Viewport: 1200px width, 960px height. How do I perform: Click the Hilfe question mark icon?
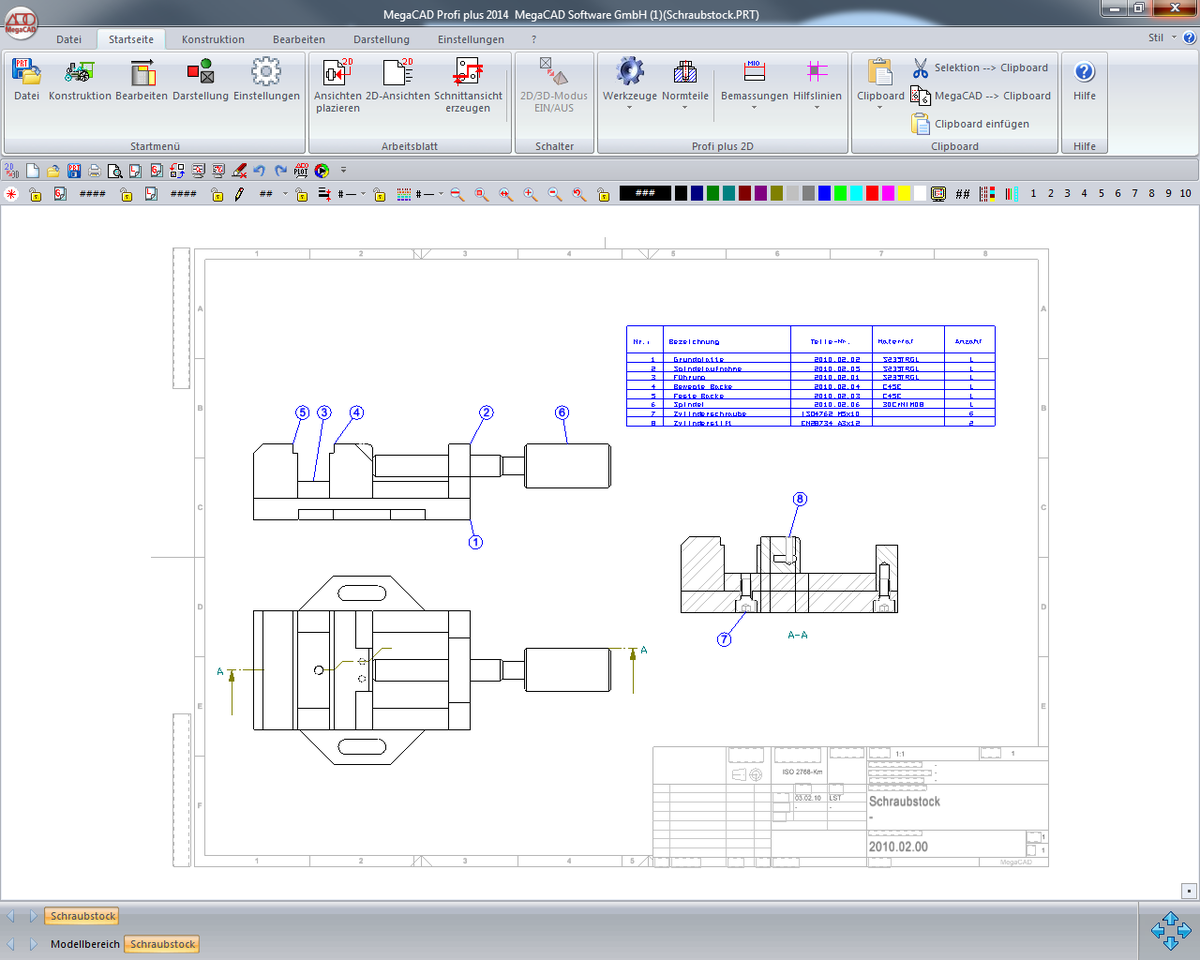point(1084,72)
